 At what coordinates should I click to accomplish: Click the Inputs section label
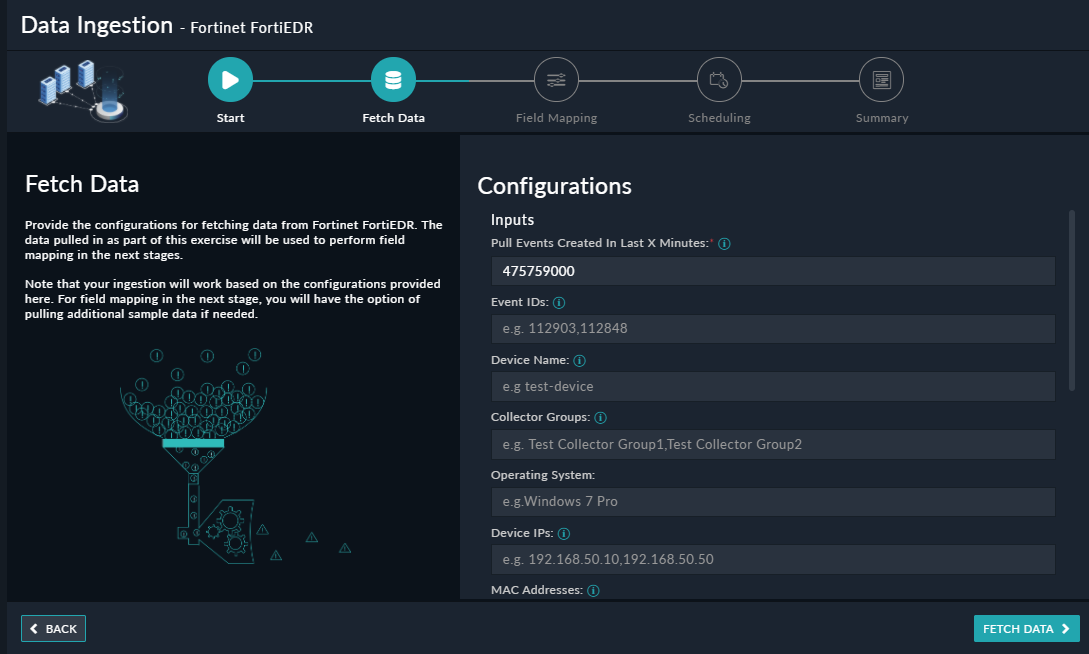[513, 219]
